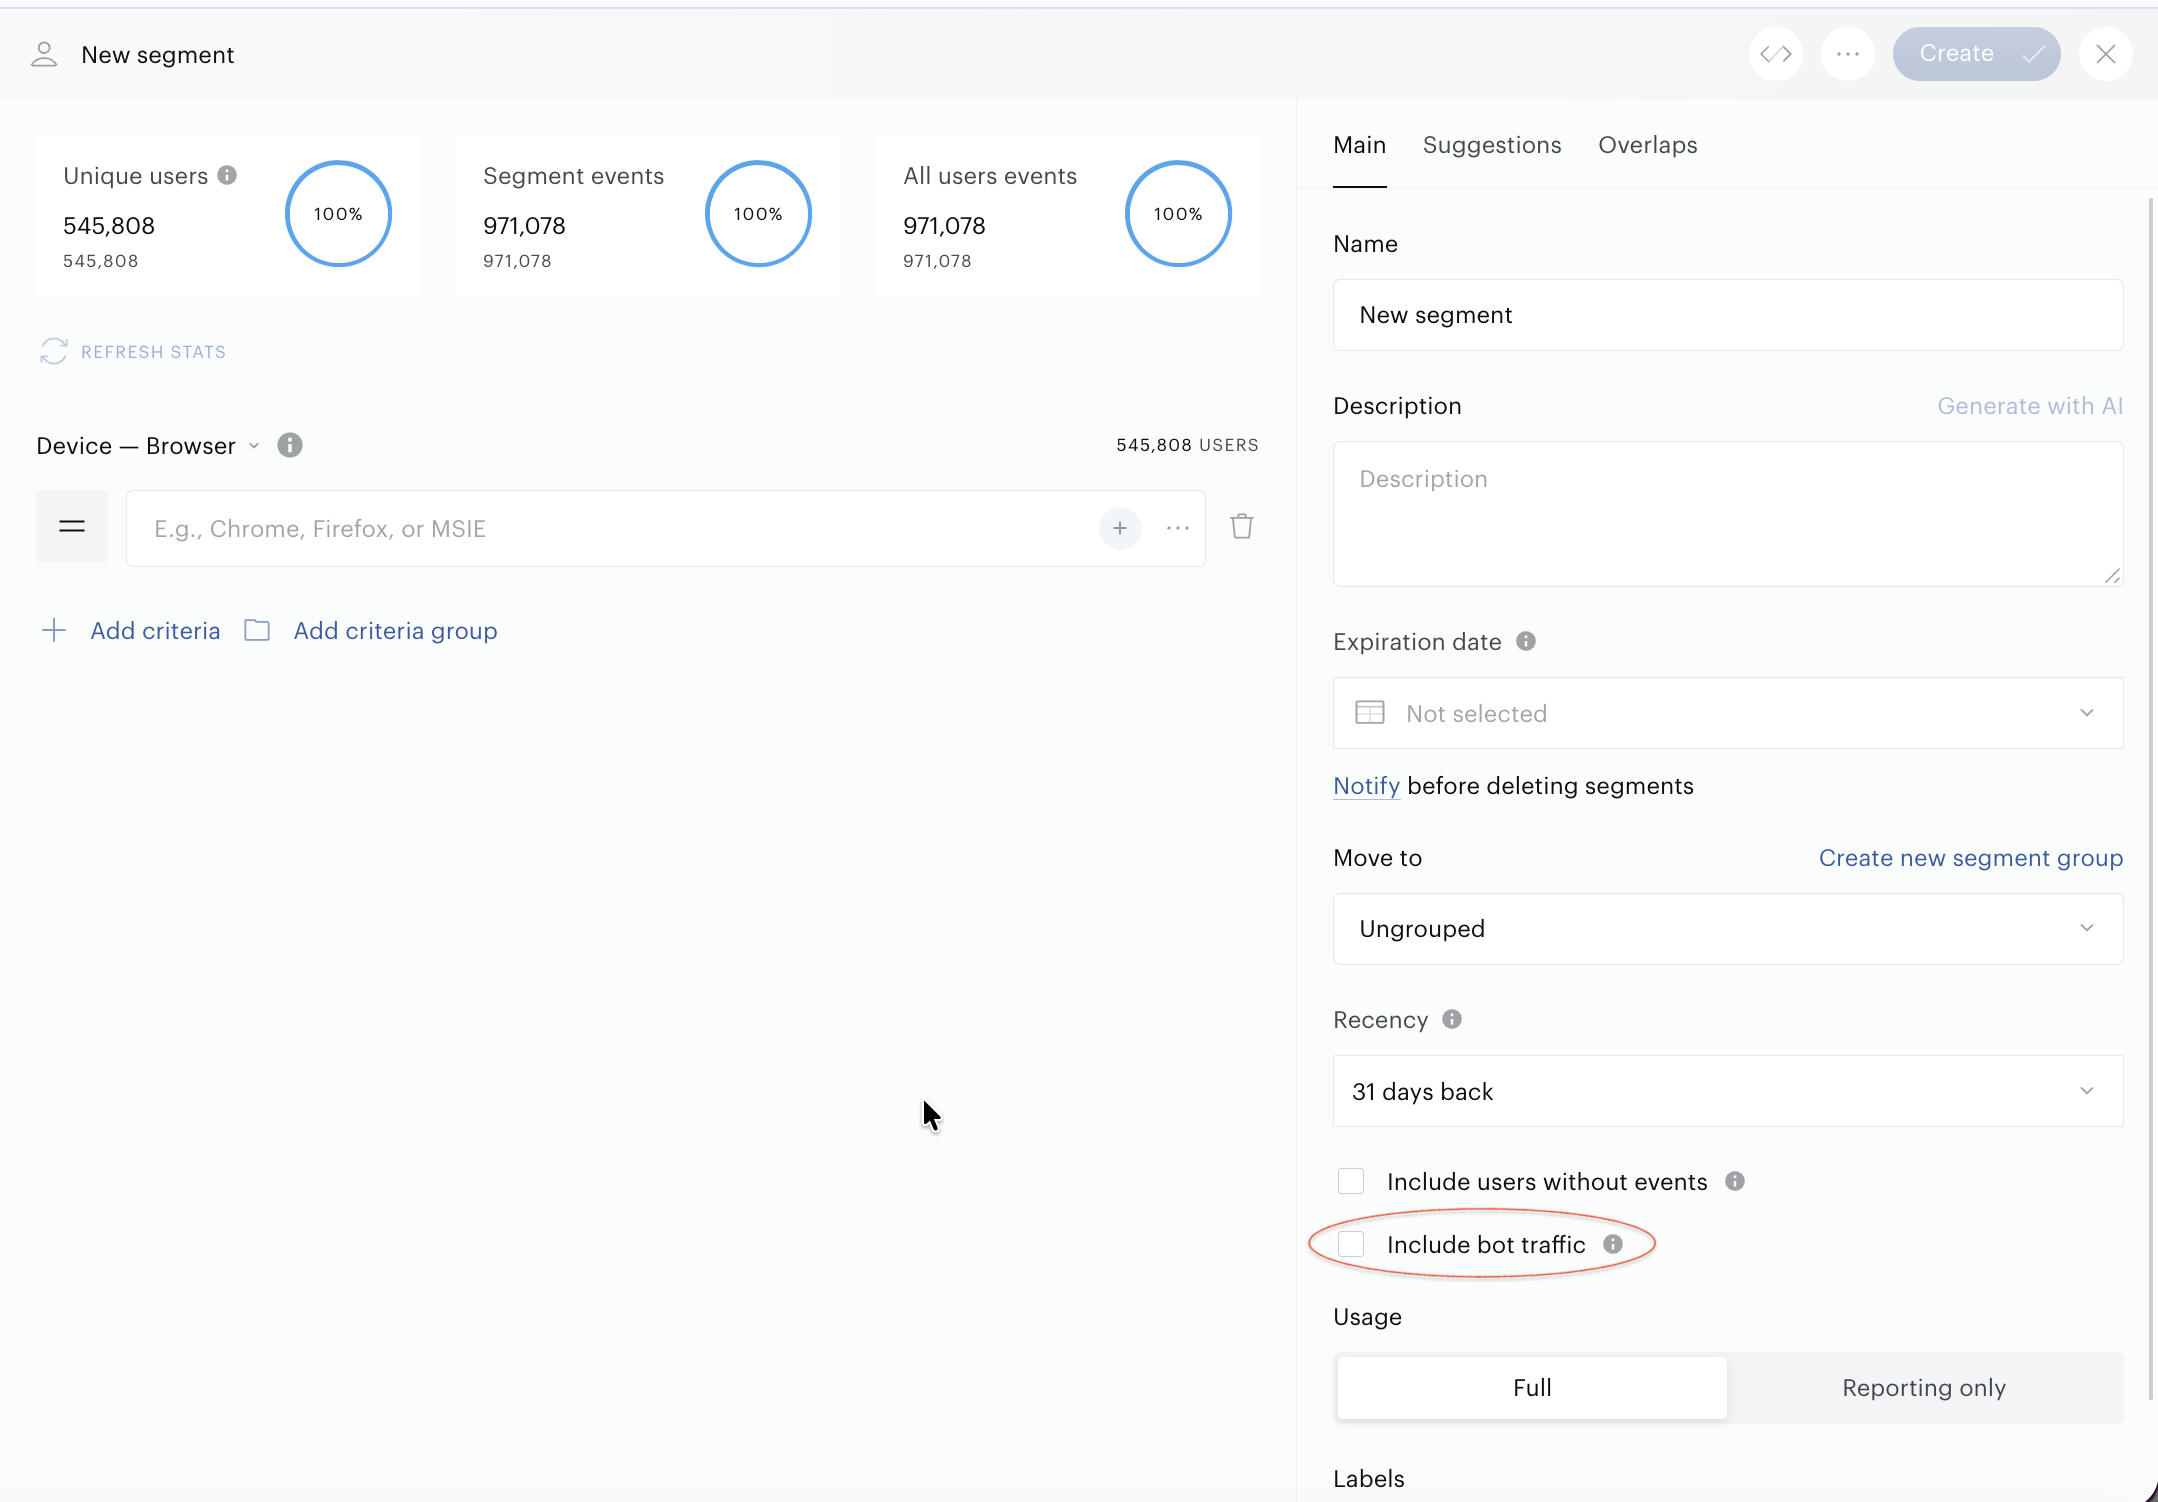Open the Recency 31 days back dropdown
The height and width of the screenshot is (1502, 2158).
(1728, 1091)
